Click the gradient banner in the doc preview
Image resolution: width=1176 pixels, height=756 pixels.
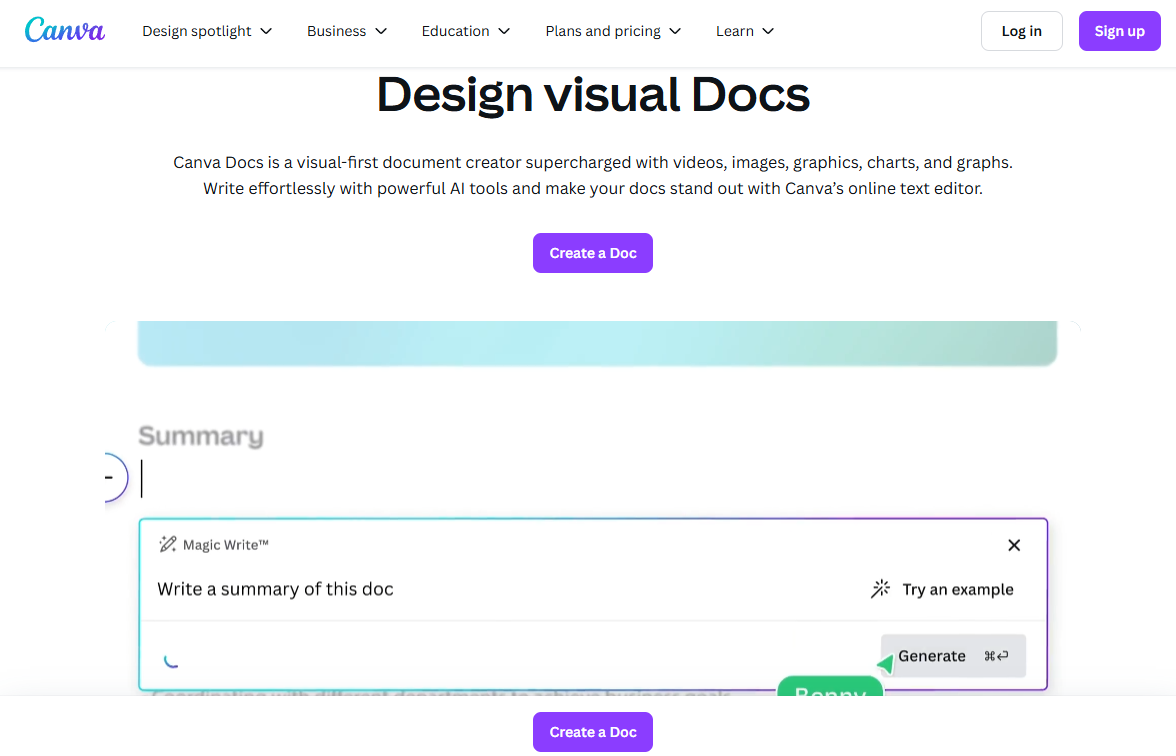click(597, 344)
